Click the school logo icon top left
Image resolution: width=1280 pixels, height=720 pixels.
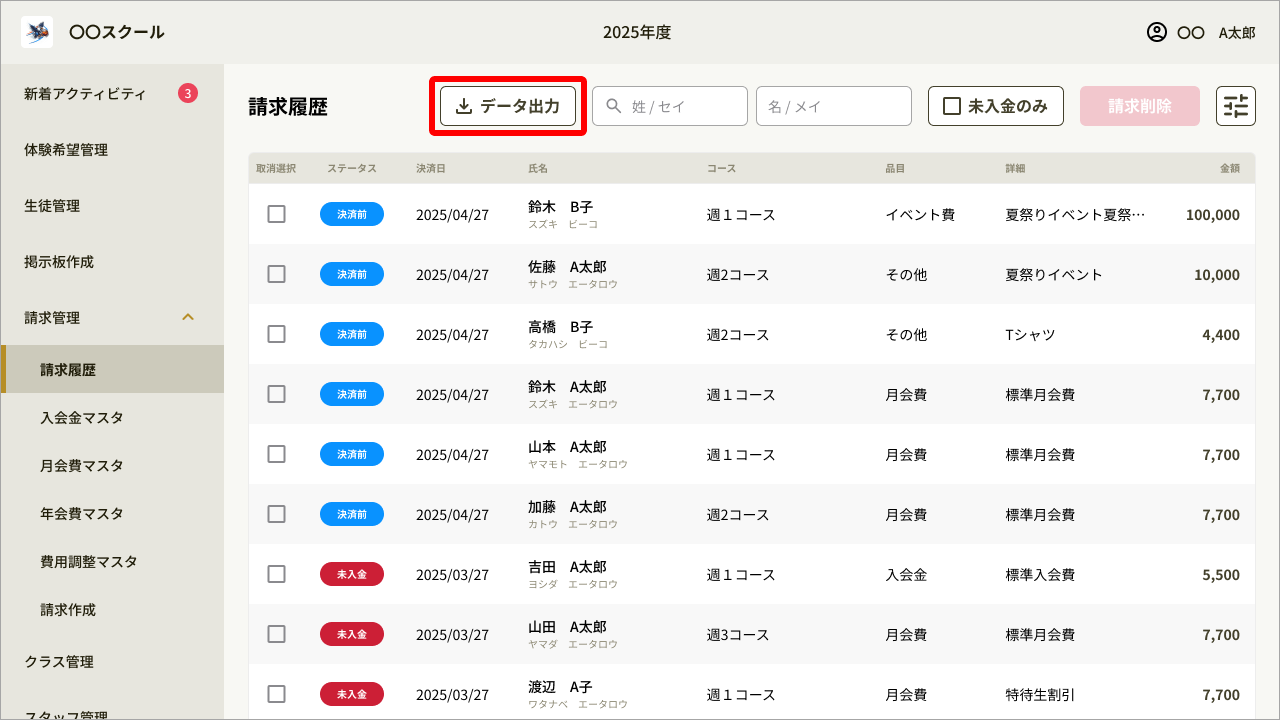point(36,31)
